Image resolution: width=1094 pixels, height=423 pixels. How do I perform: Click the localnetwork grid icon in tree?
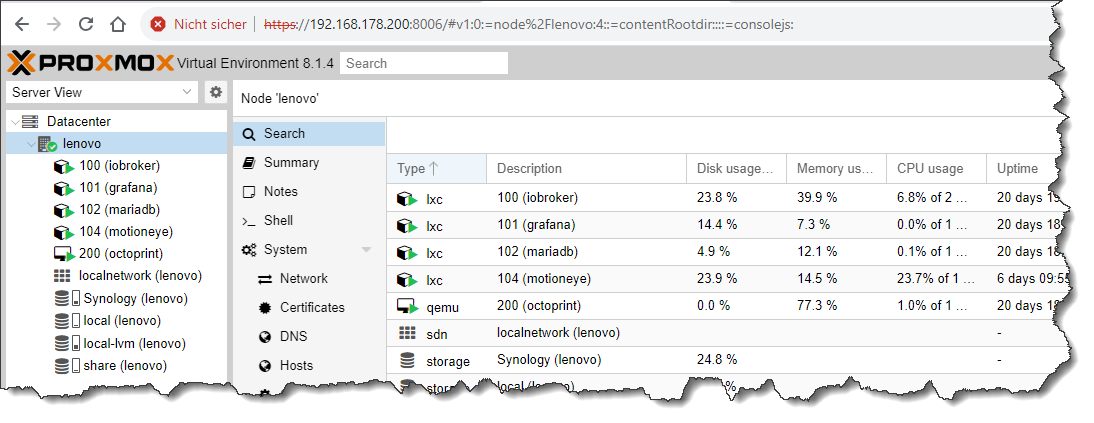coord(63,276)
